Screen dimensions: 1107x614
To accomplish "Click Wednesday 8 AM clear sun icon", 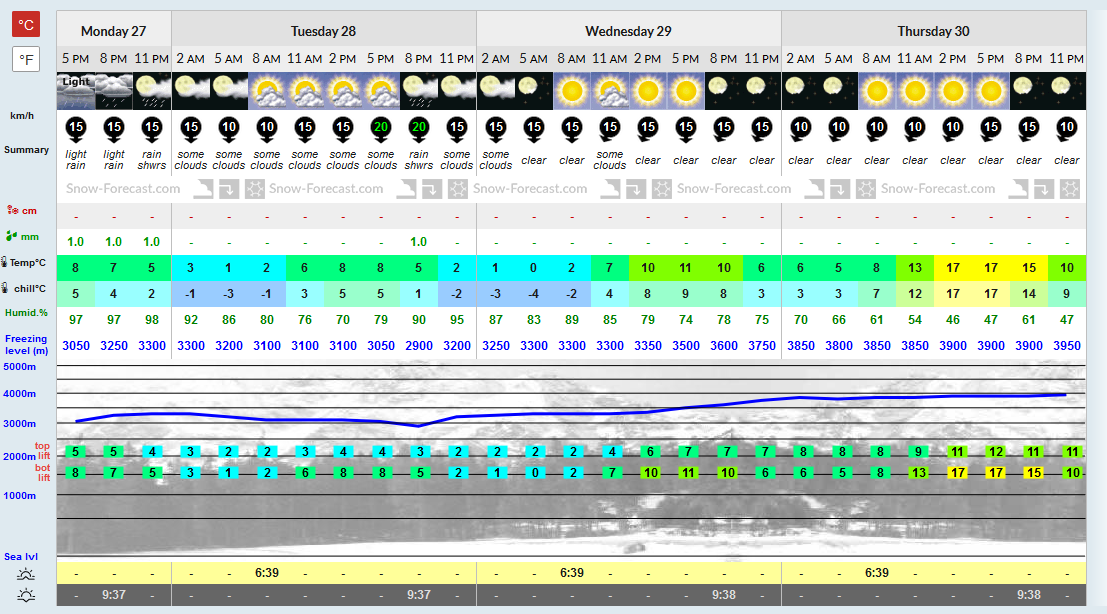I will 572,91.
